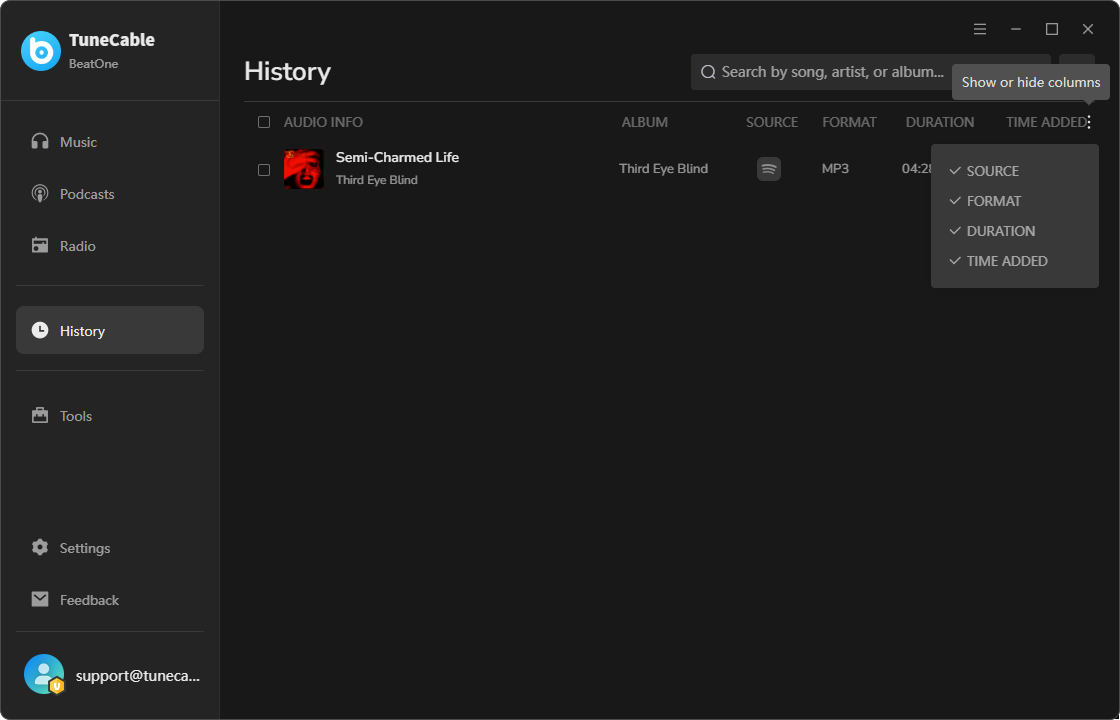Click the History page heading
1120x720 pixels.
287,72
